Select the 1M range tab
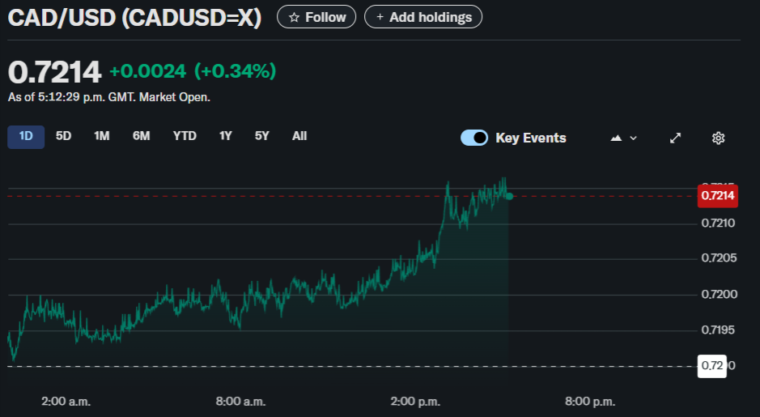The image size is (760, 417). pos(102,136)
